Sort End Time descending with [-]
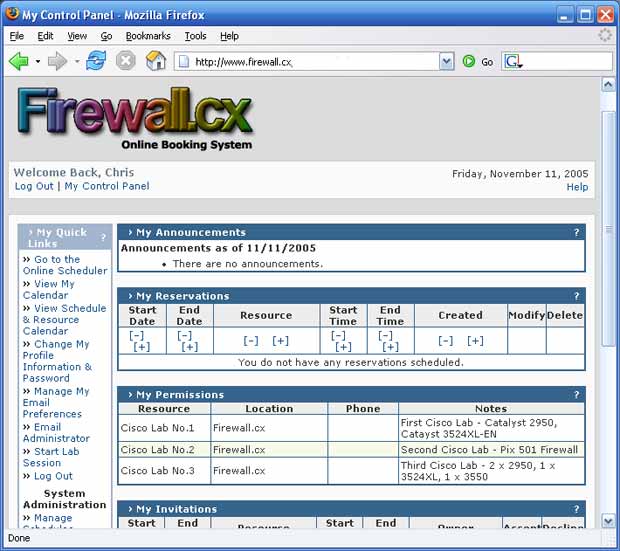This screenshot has width=620, height=551. [385, 335]
